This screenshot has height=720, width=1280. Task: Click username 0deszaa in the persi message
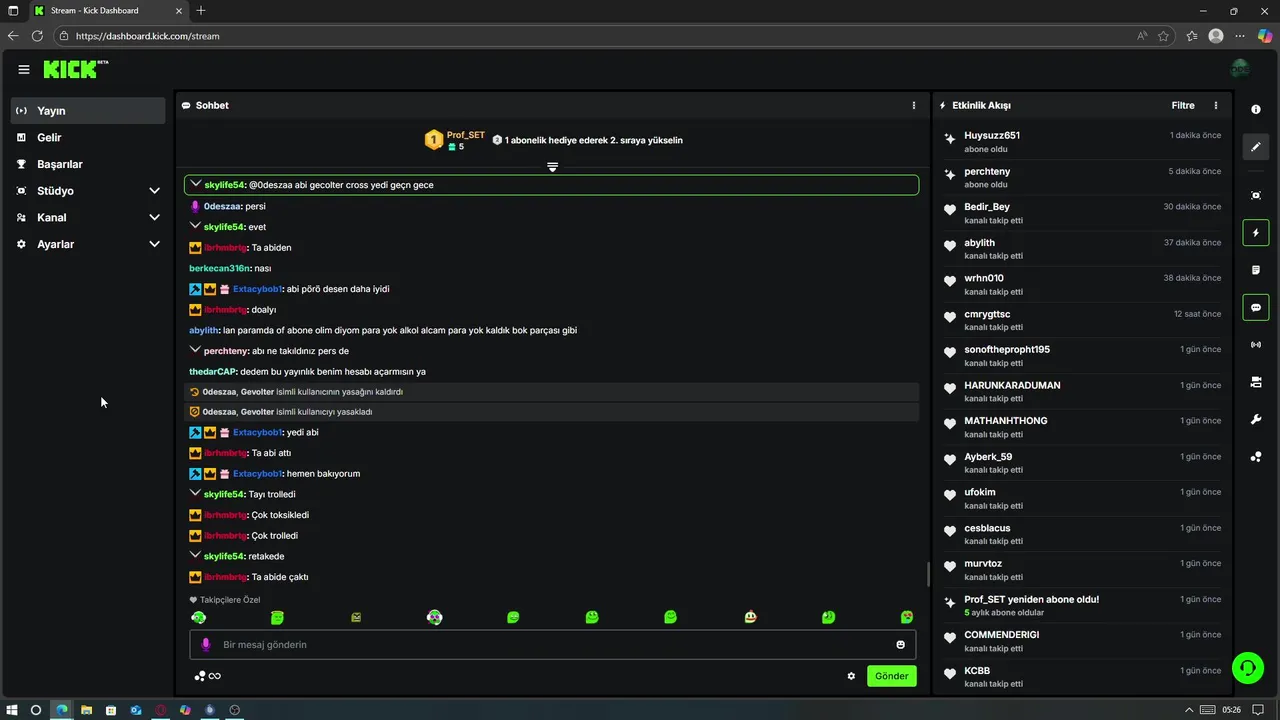(x=222, y=206)
